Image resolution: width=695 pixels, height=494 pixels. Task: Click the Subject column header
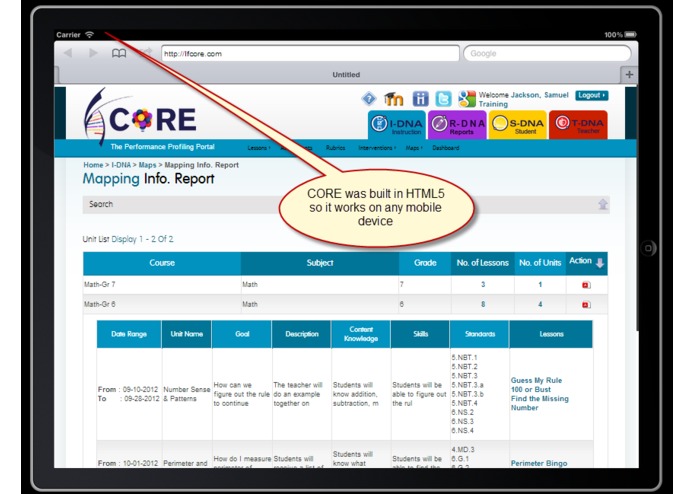tap(320, 263)
